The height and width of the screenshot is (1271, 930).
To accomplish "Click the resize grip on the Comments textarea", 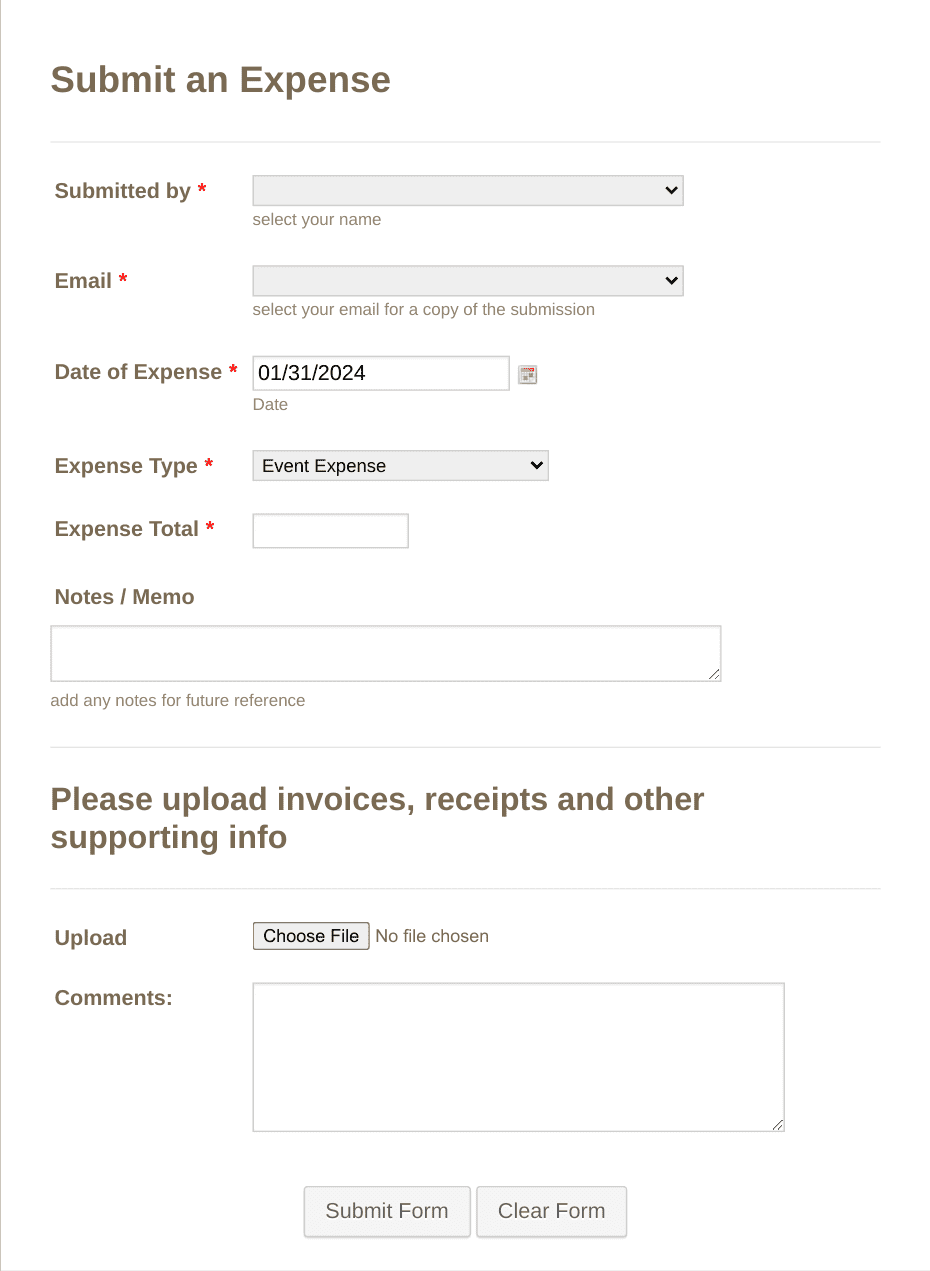I will (779, 1124).
